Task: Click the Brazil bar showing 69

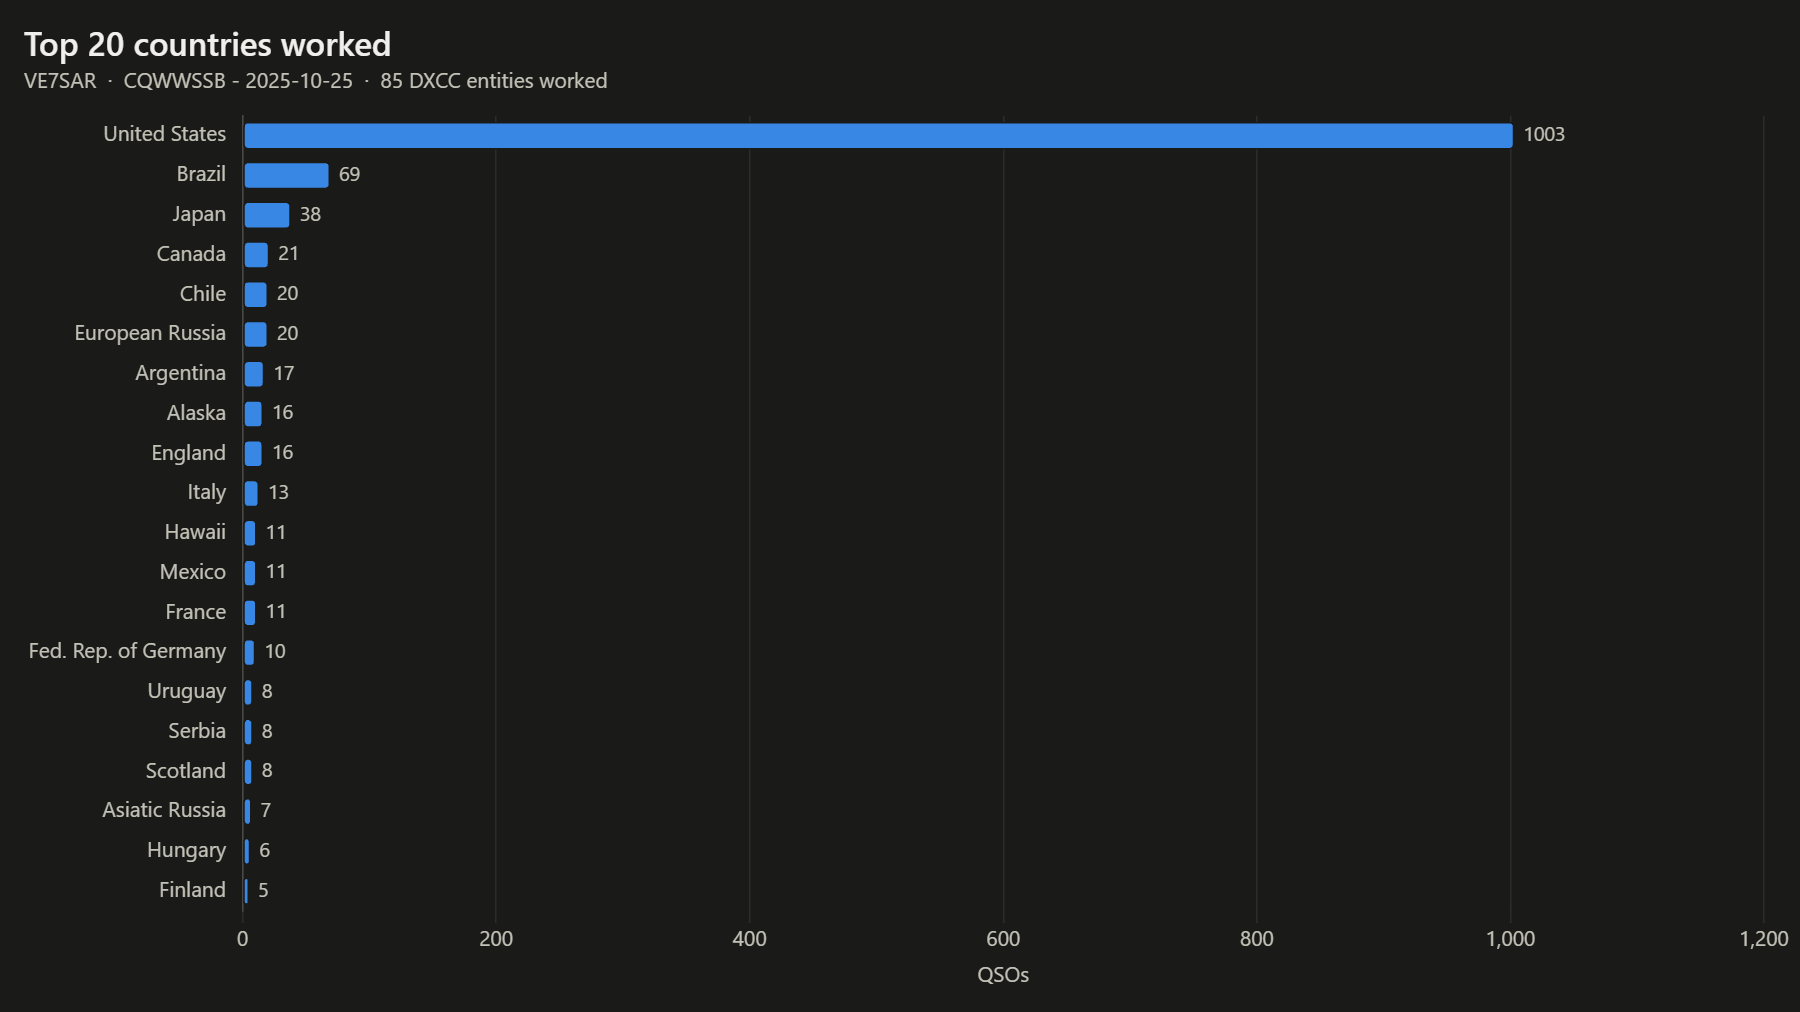Action: coord(286,175)
